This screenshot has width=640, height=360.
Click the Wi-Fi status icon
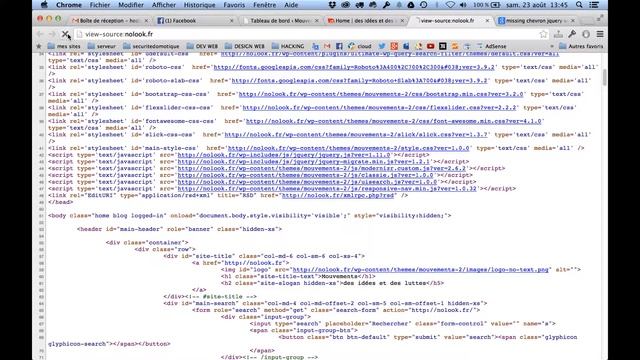(450, 5)
